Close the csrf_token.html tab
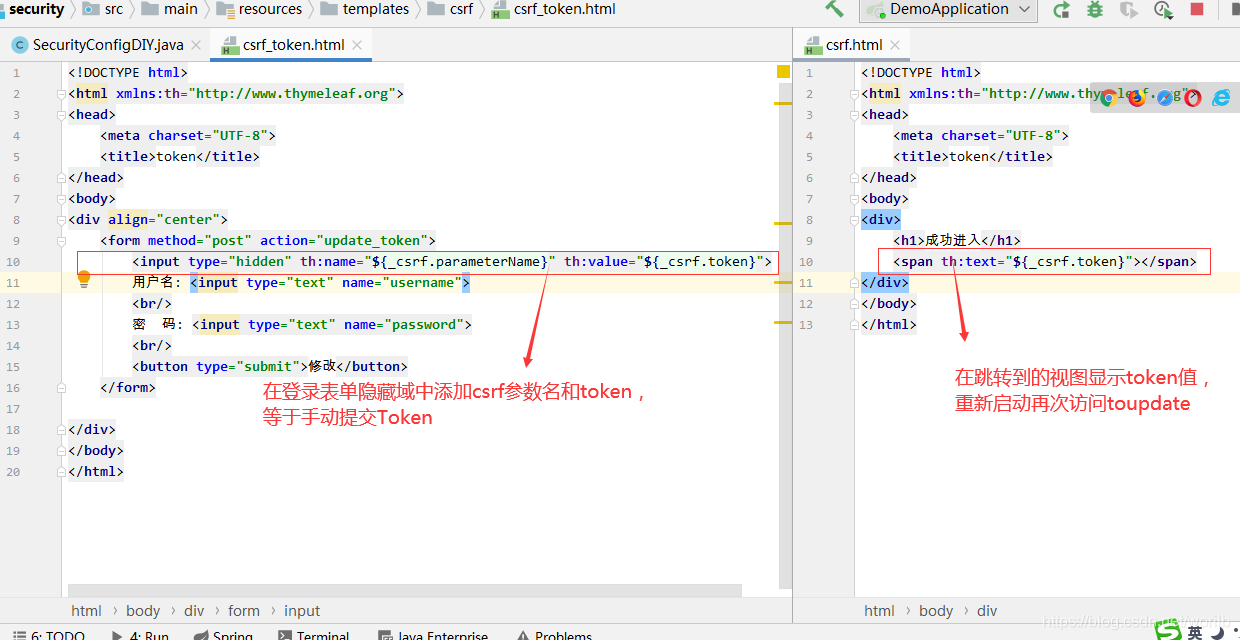Viewport: 1240px width, 640px height. (x=358, y=45)
